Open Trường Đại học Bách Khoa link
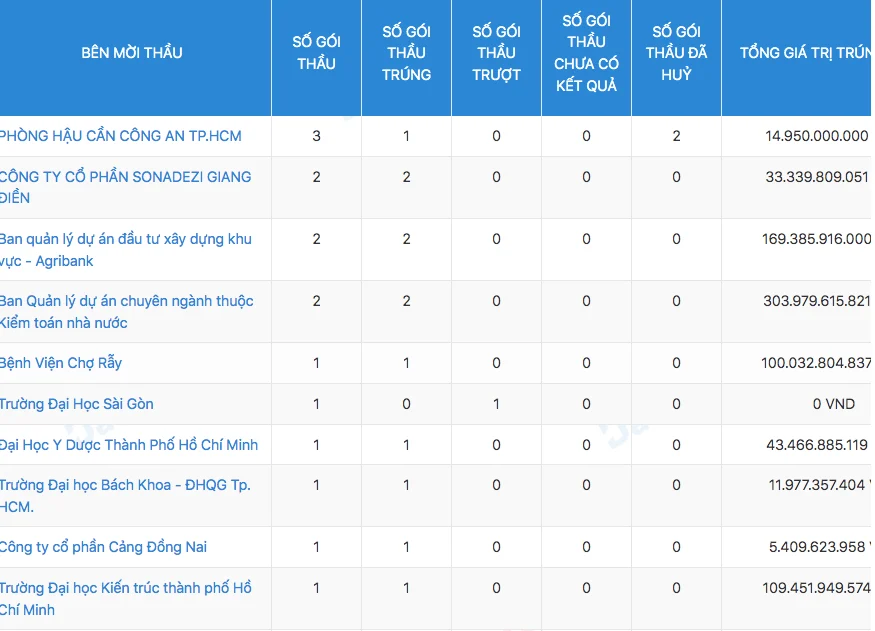The image size is (875, 631). (x=125, y=495)
